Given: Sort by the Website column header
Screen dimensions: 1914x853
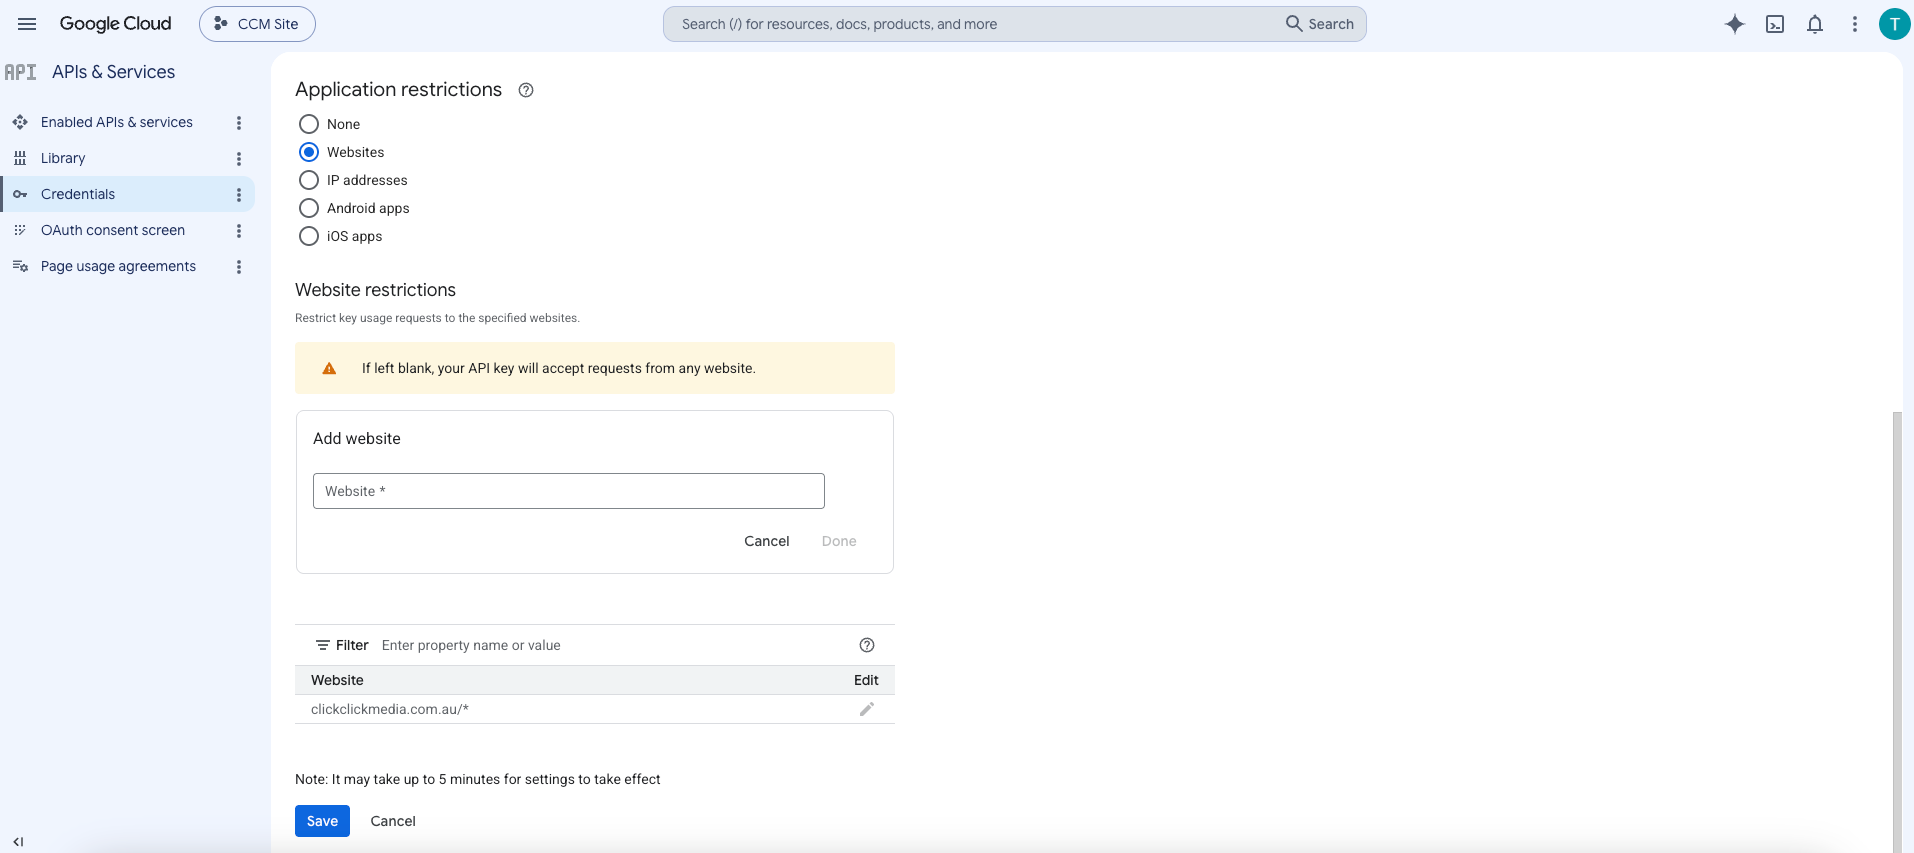Looking at the screenshot, I should (x=337, y=680).
